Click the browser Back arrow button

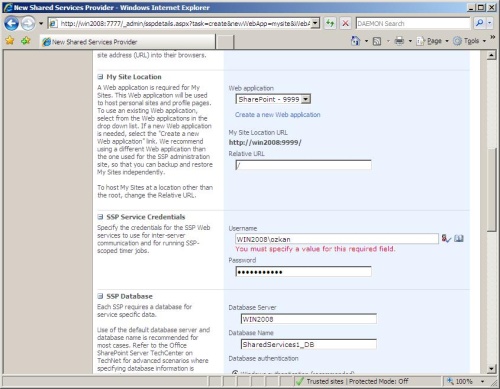coord(11,24)
